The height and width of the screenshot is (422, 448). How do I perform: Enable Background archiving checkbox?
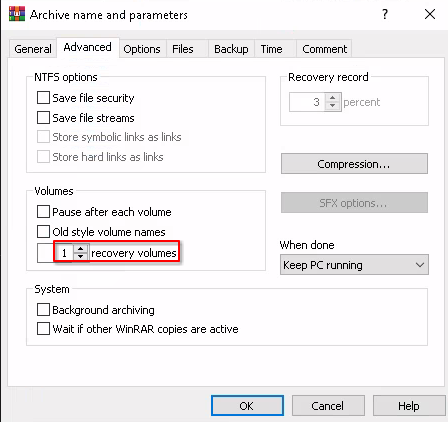(43, 310)
